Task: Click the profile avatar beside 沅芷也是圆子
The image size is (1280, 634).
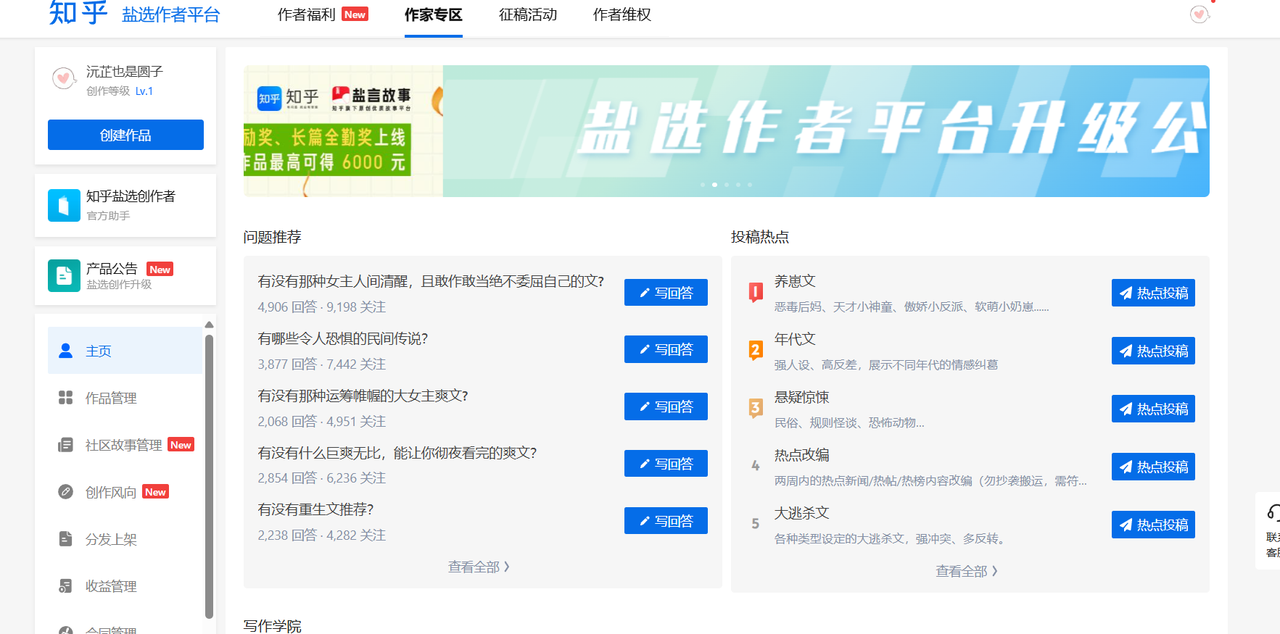Action: coord(64,79)
